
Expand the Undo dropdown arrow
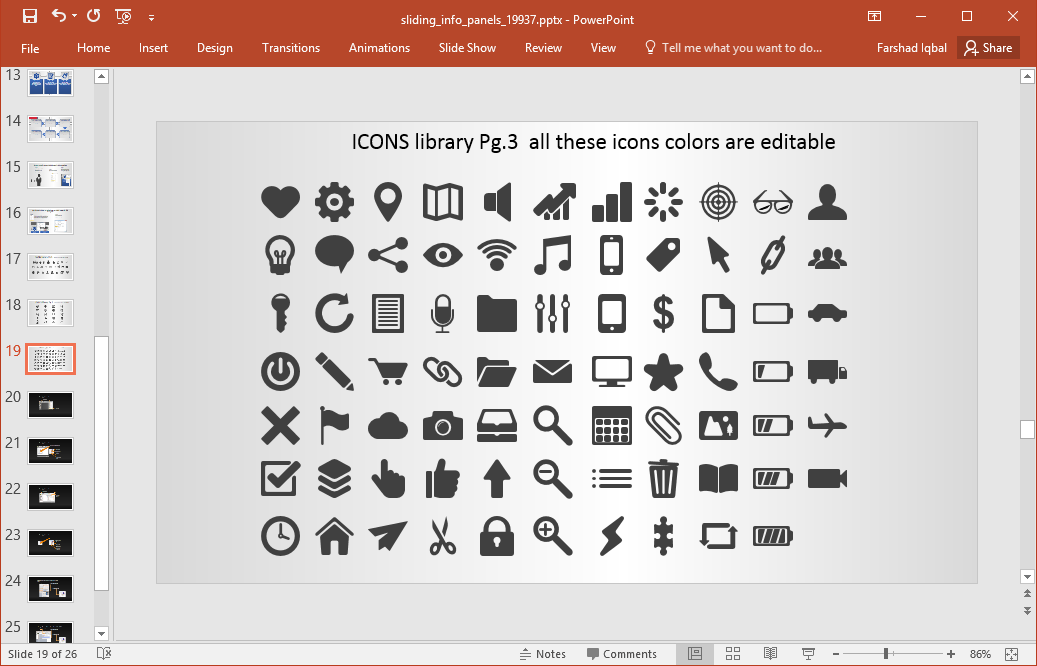pyautogui.click(x=75, y=16)
